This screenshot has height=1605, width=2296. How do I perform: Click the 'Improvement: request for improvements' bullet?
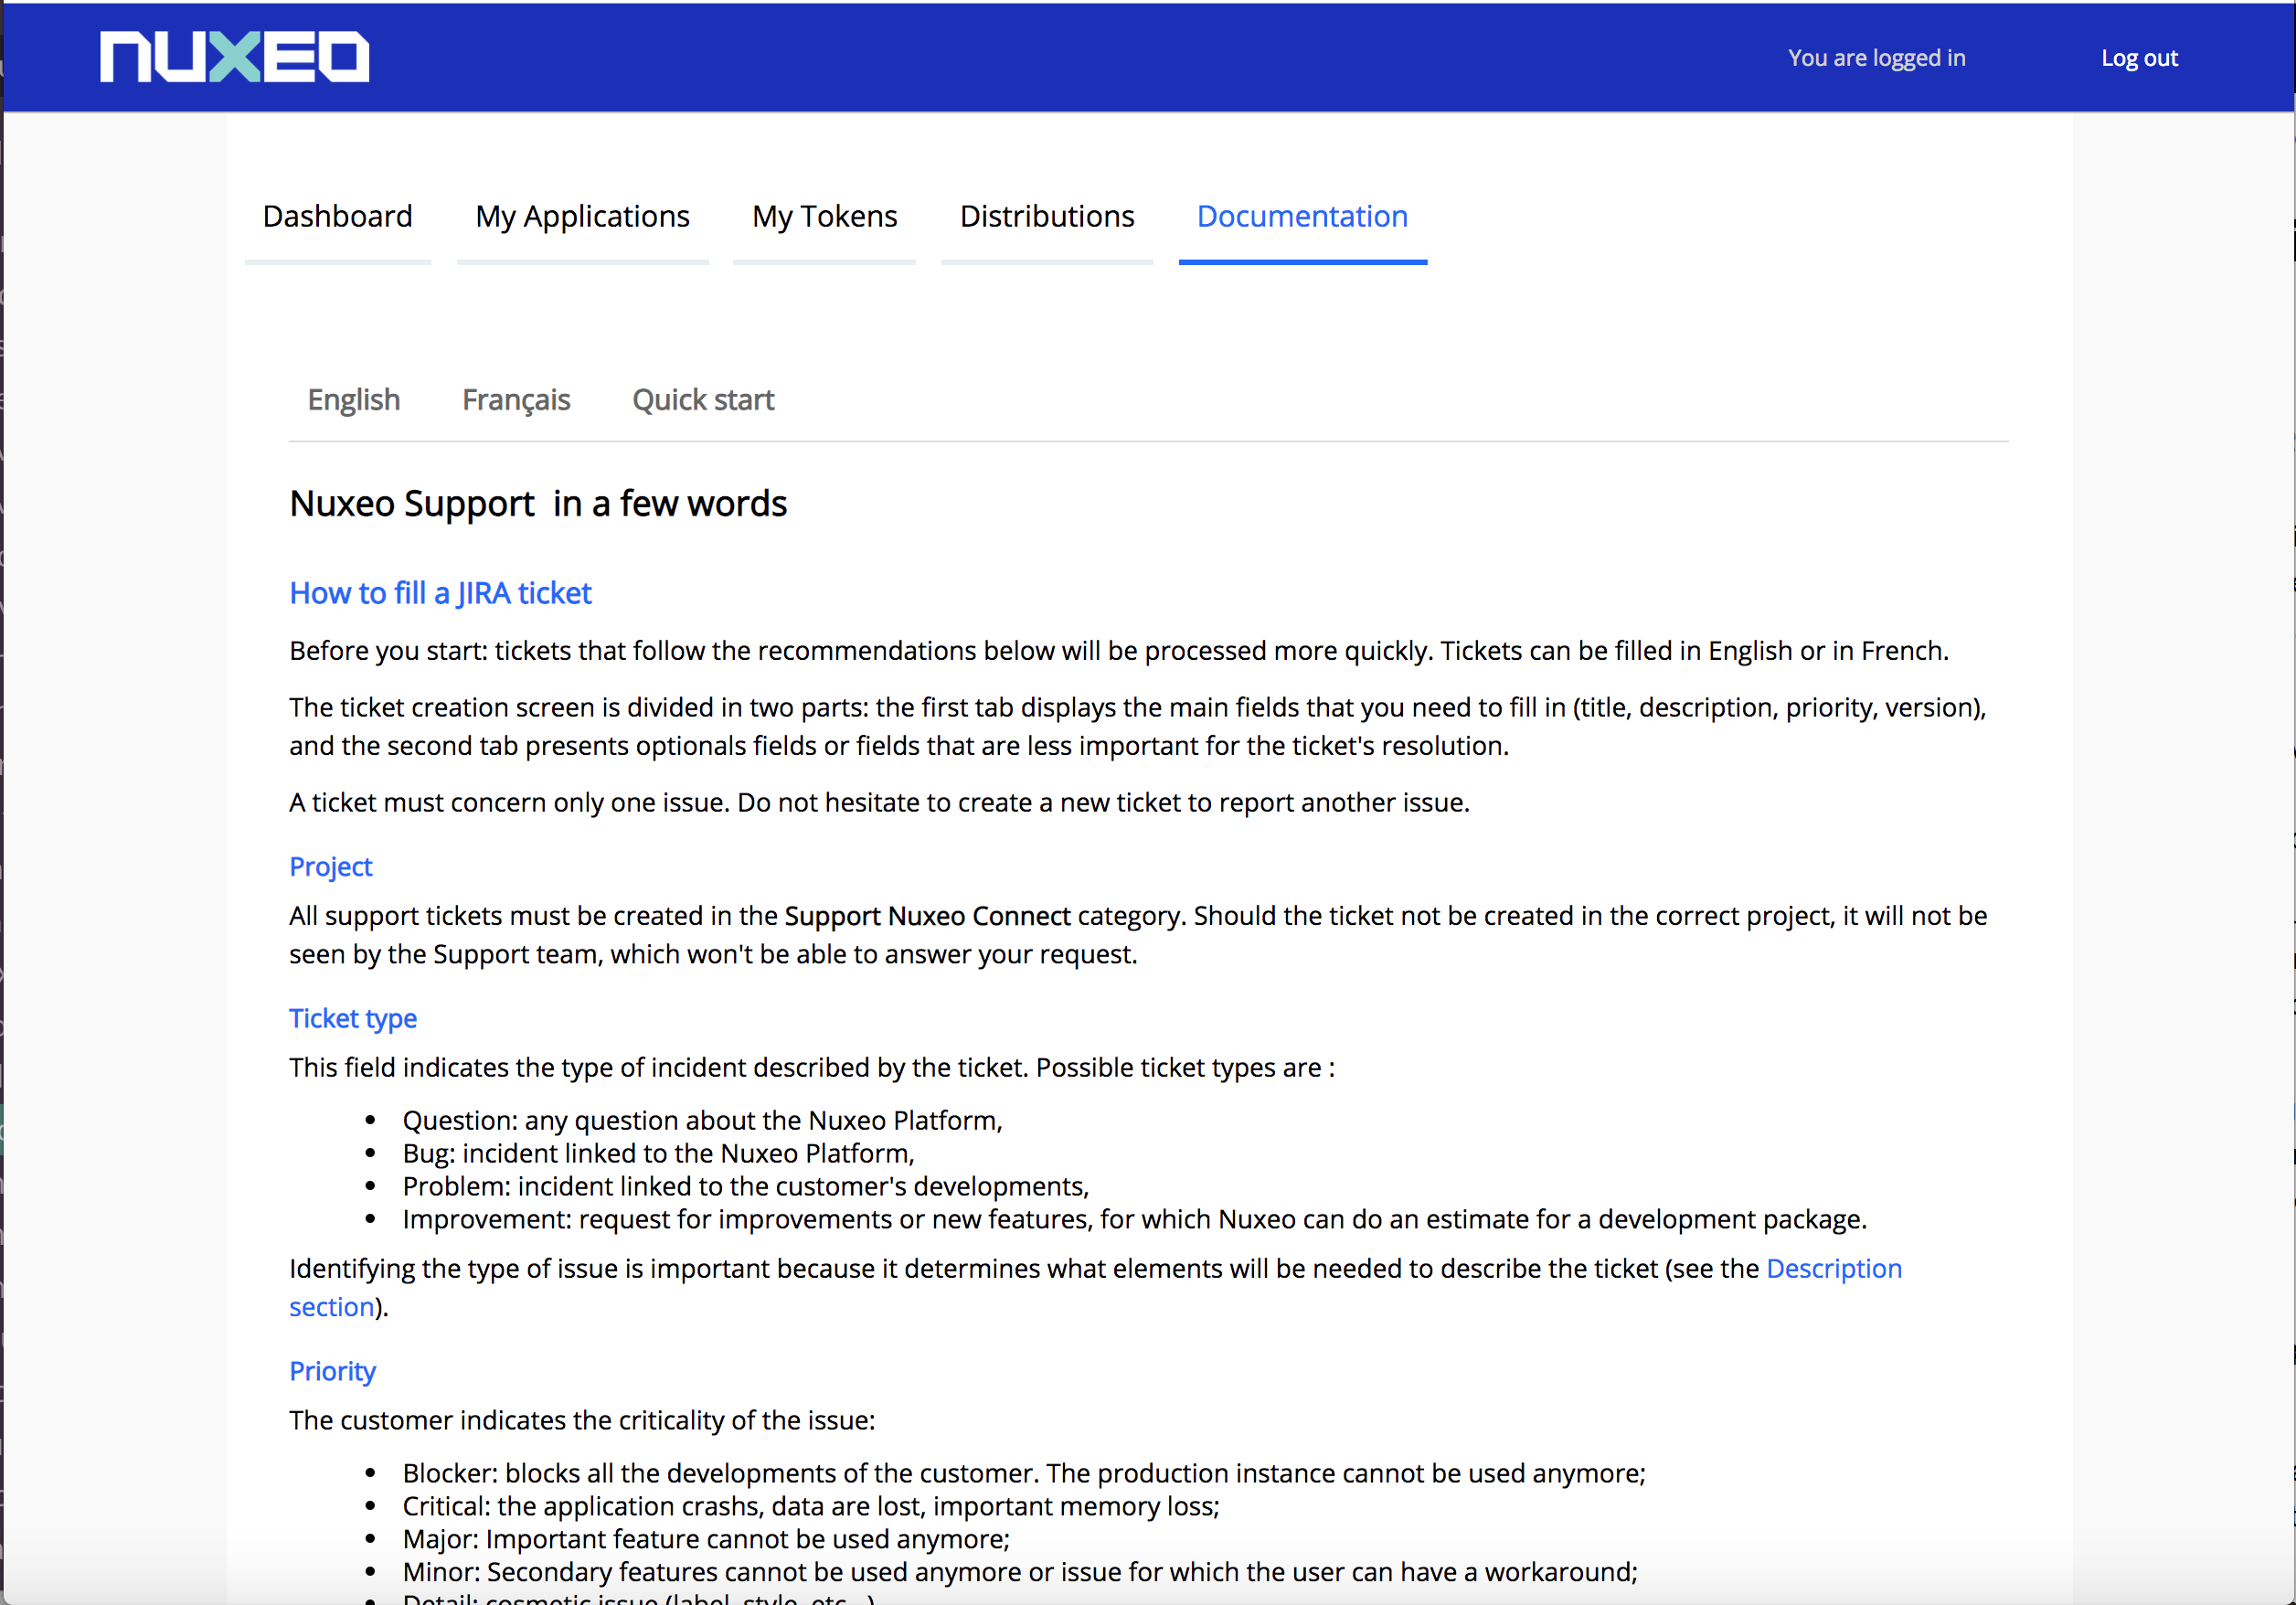tap(1135, 1219)
